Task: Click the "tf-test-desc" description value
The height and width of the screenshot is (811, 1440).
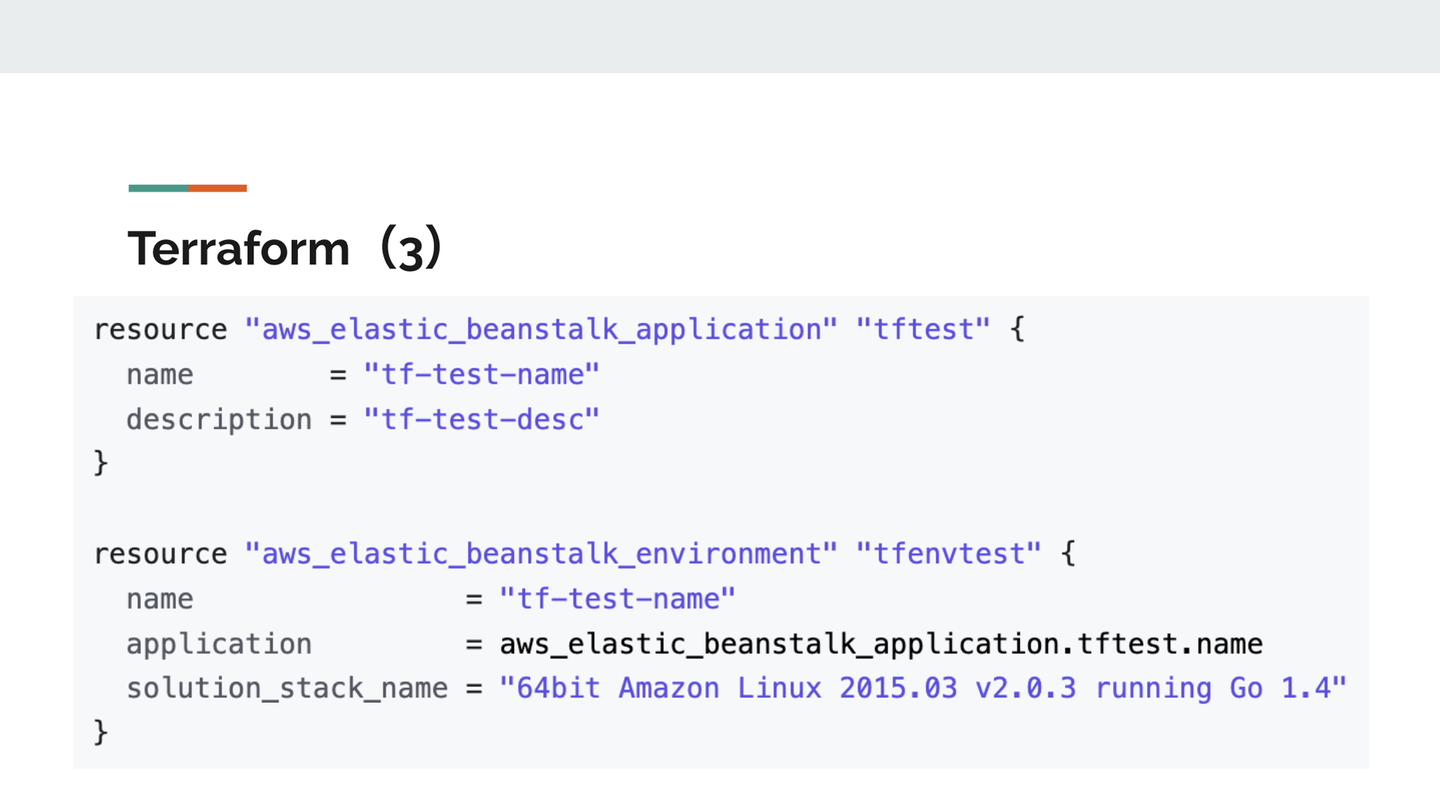Action: coord(481,419)
